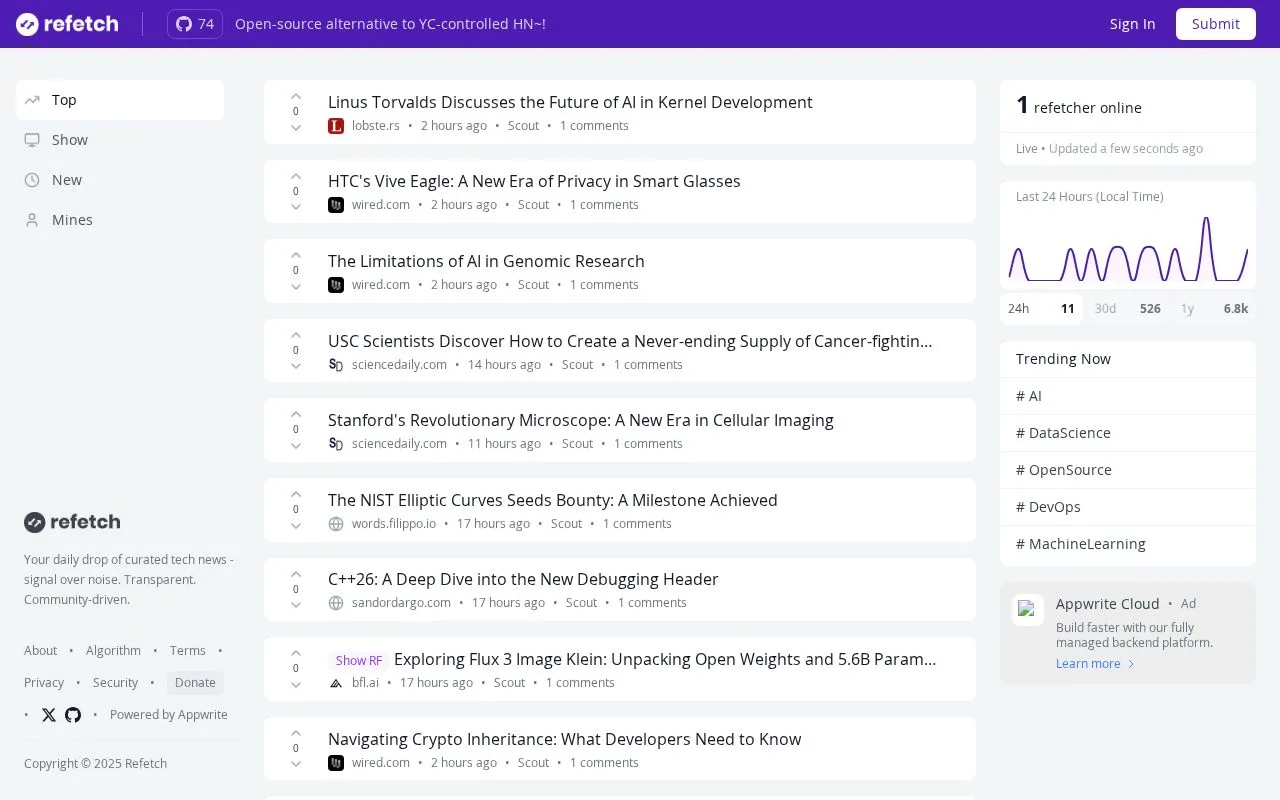The image size is (1280, 800).
Task: Select the 1y activity range
Action: (x=1214, y=309)
